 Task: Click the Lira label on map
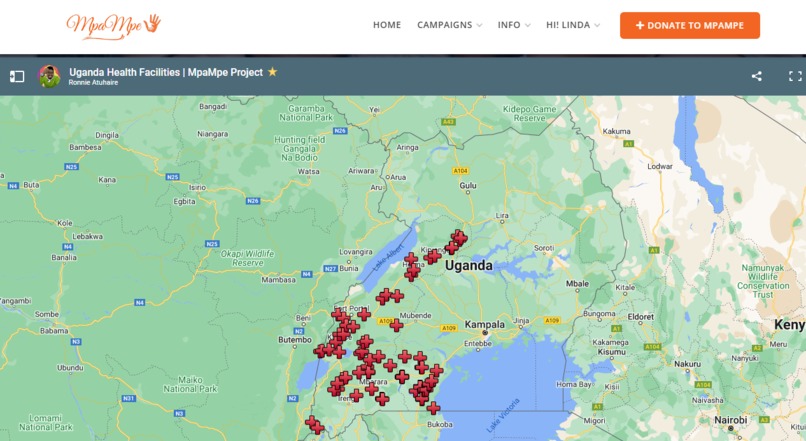click(x=502, y=215)
